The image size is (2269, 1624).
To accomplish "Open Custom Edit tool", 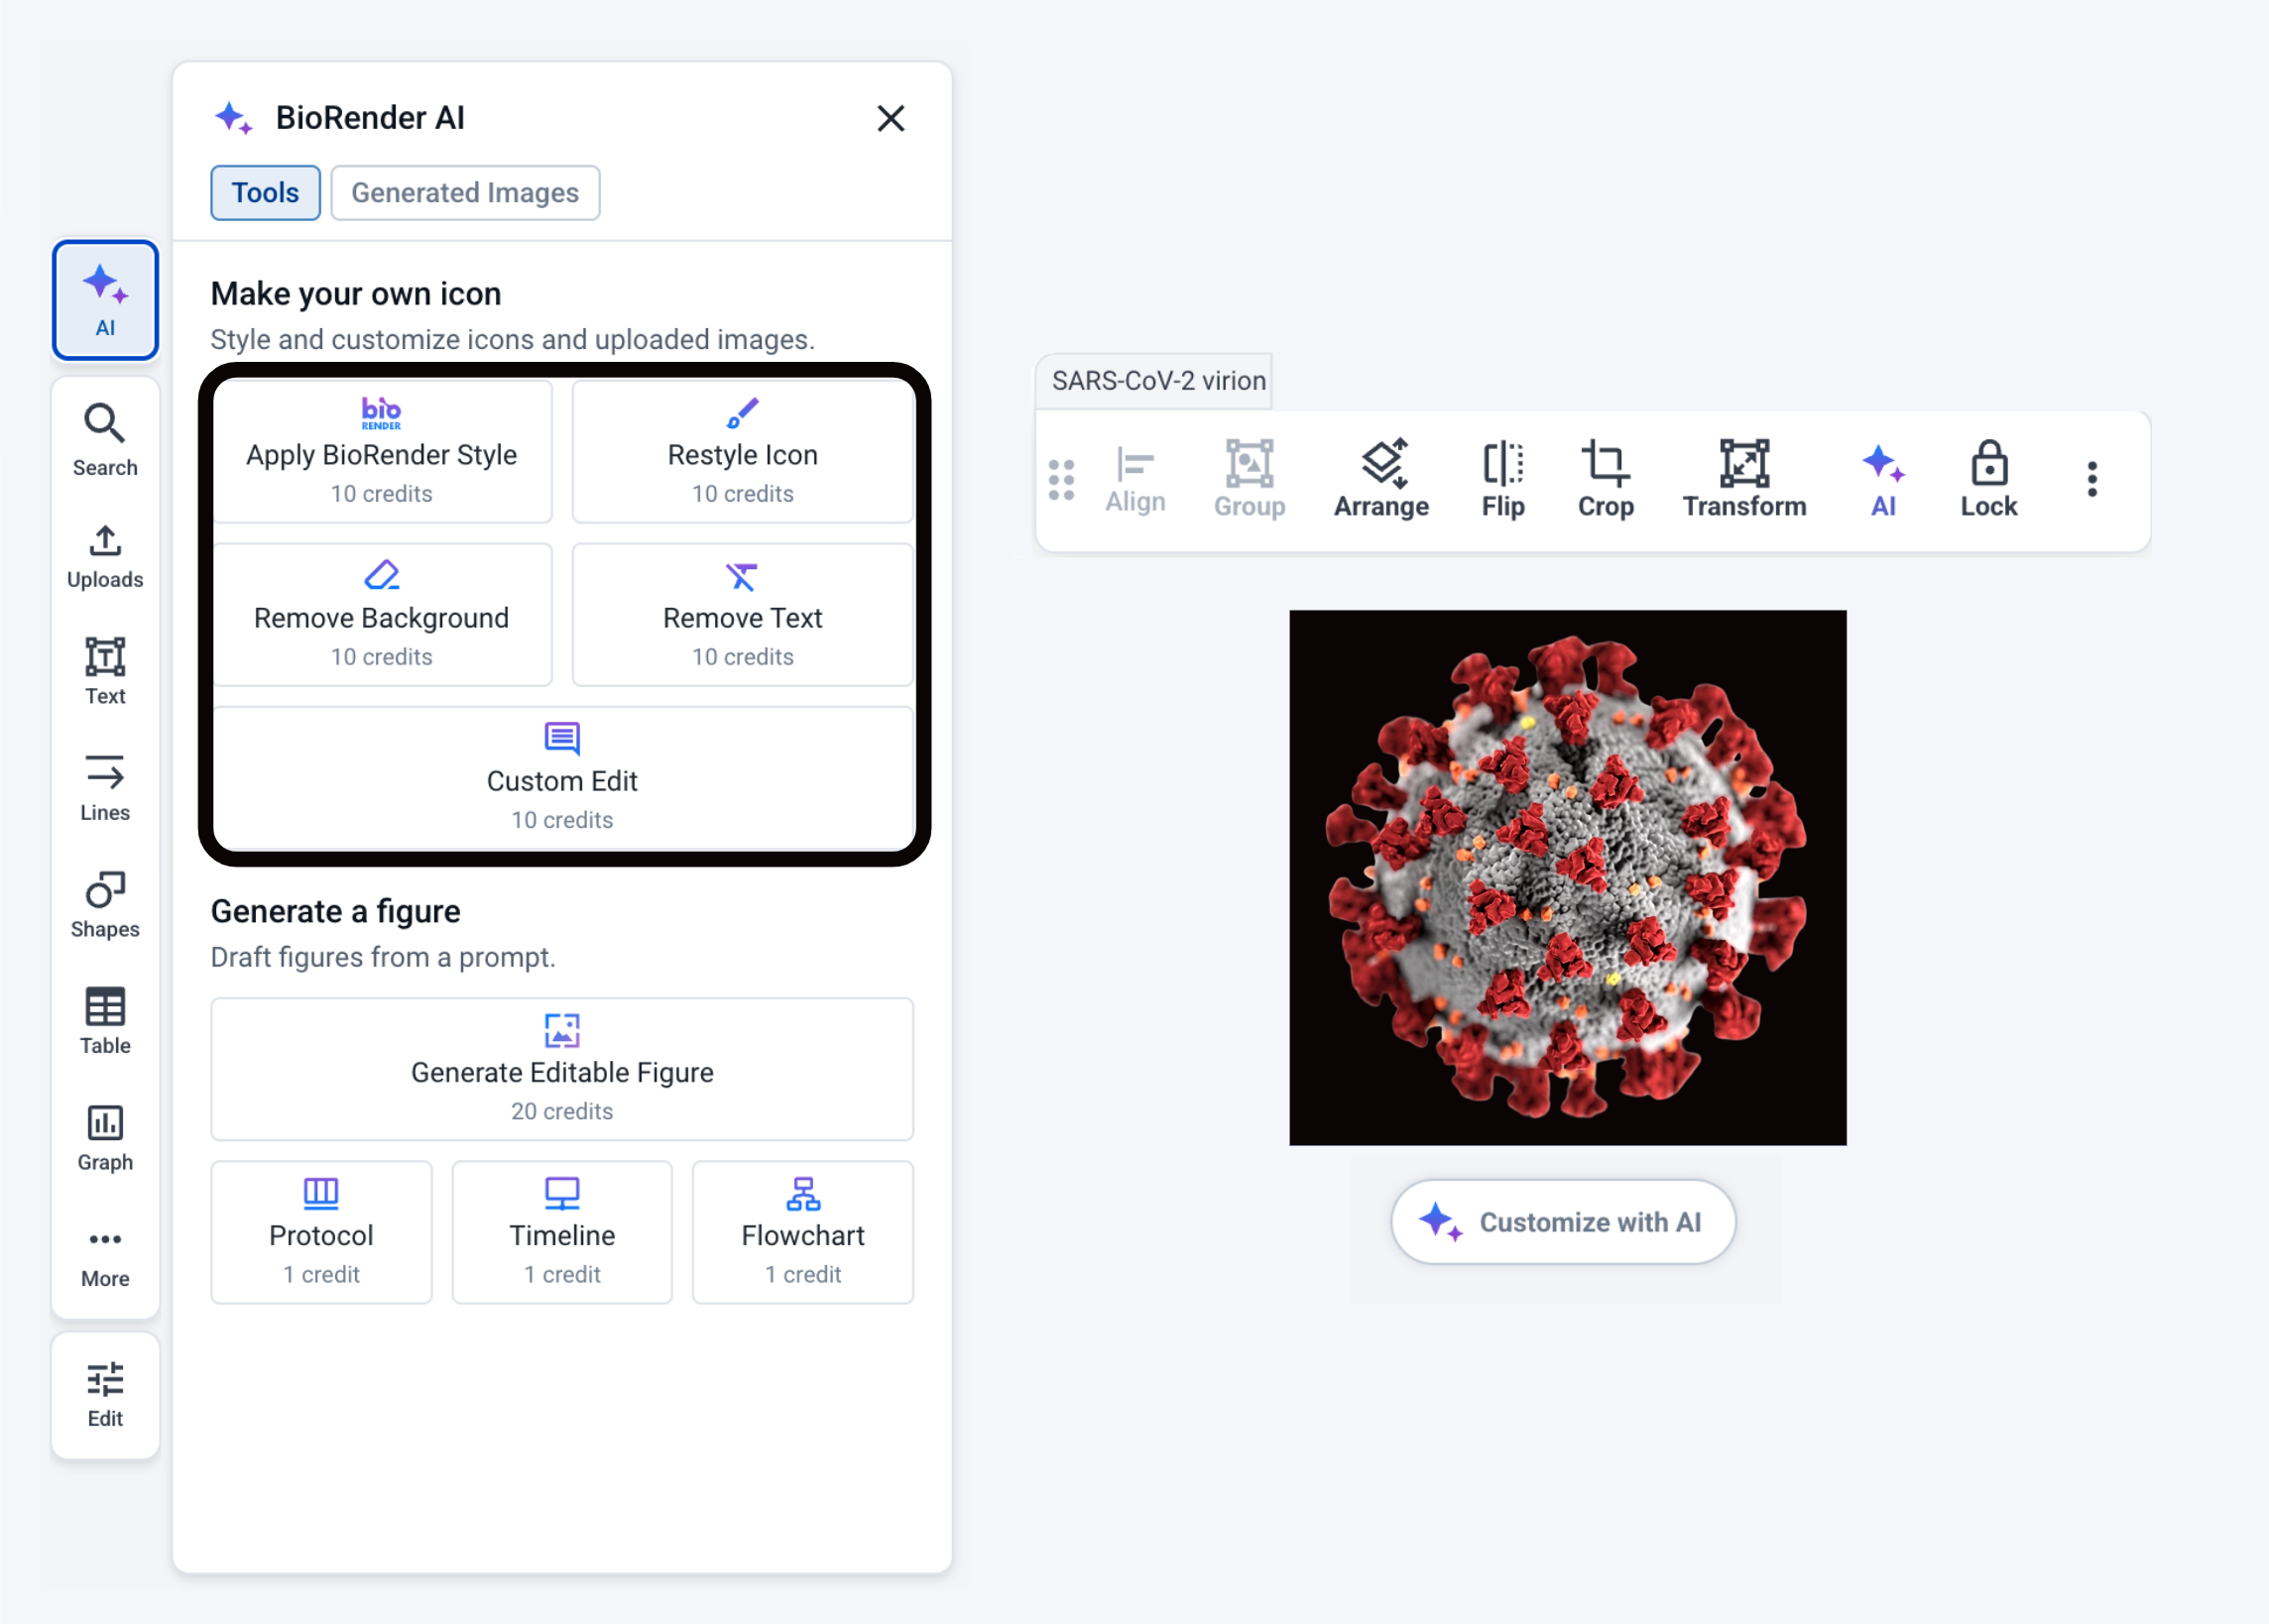I will pos(562,777).
